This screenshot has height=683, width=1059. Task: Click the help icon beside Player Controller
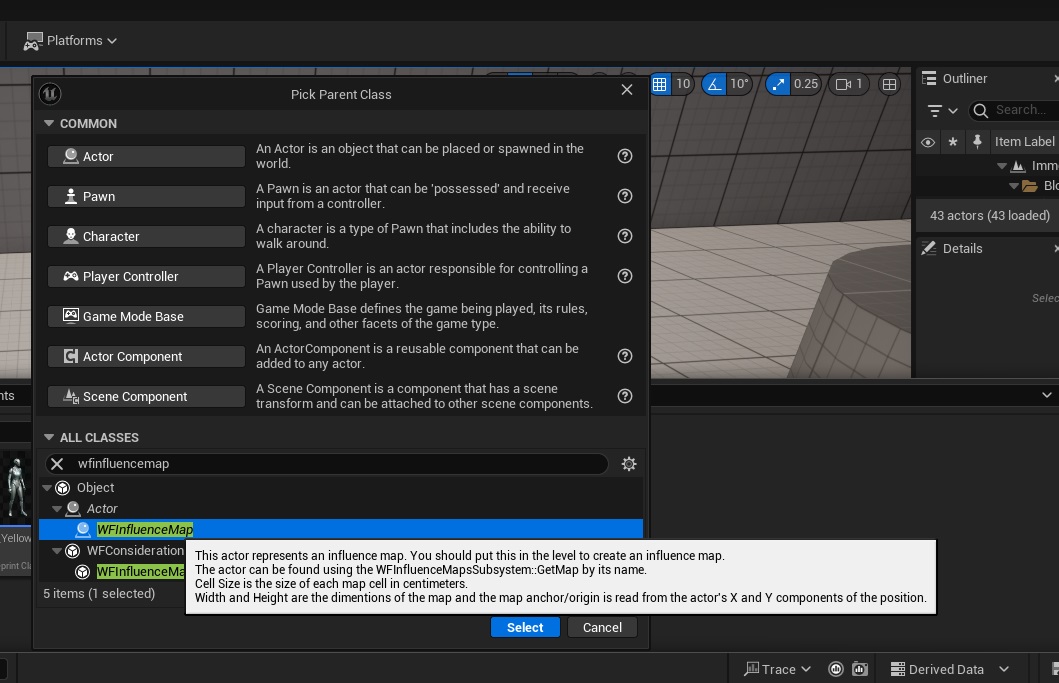[x=625, y=276]
